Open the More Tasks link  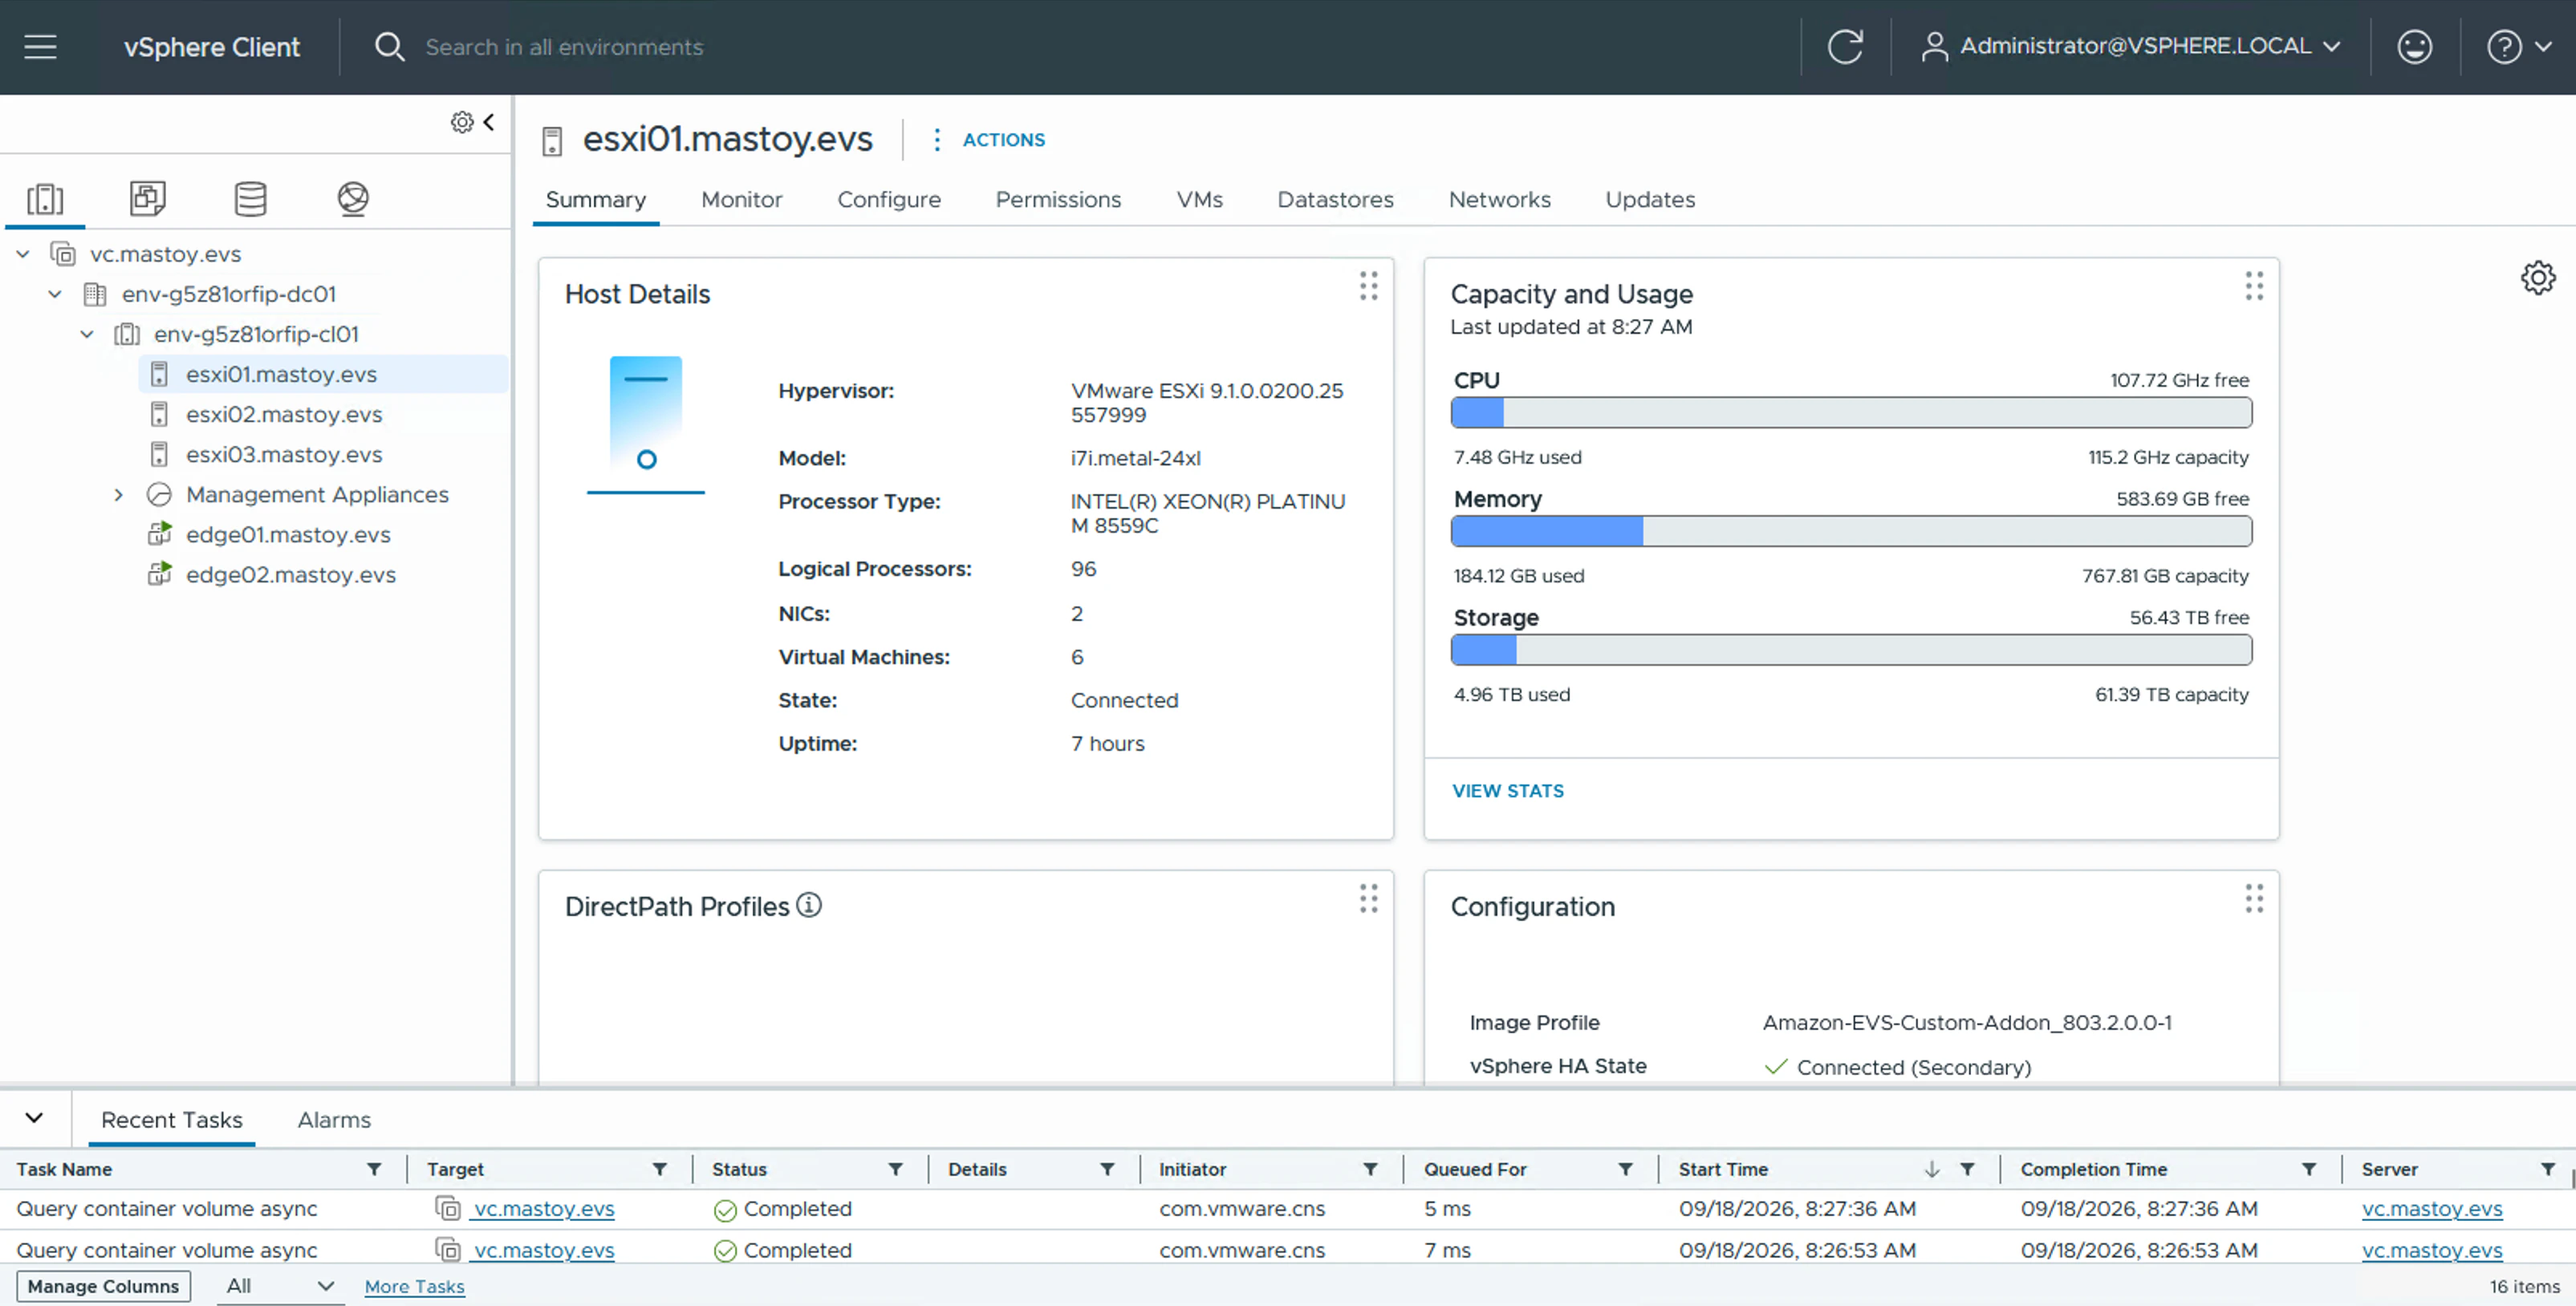(x=414, y=1287)
